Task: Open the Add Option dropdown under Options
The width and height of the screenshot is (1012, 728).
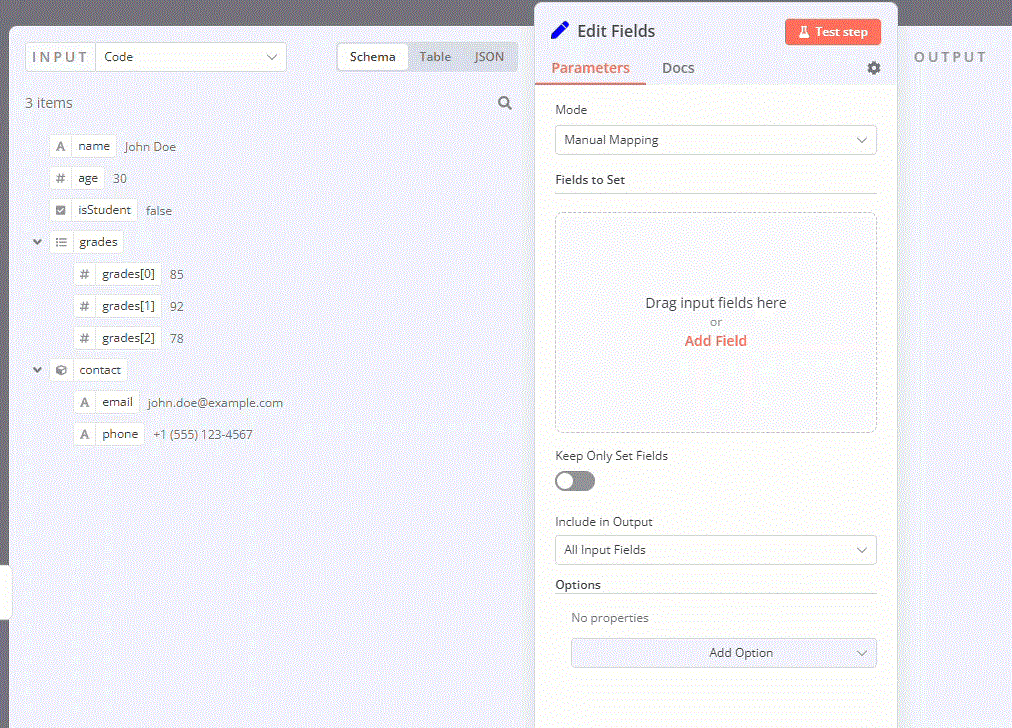Action: click(722, 652)
